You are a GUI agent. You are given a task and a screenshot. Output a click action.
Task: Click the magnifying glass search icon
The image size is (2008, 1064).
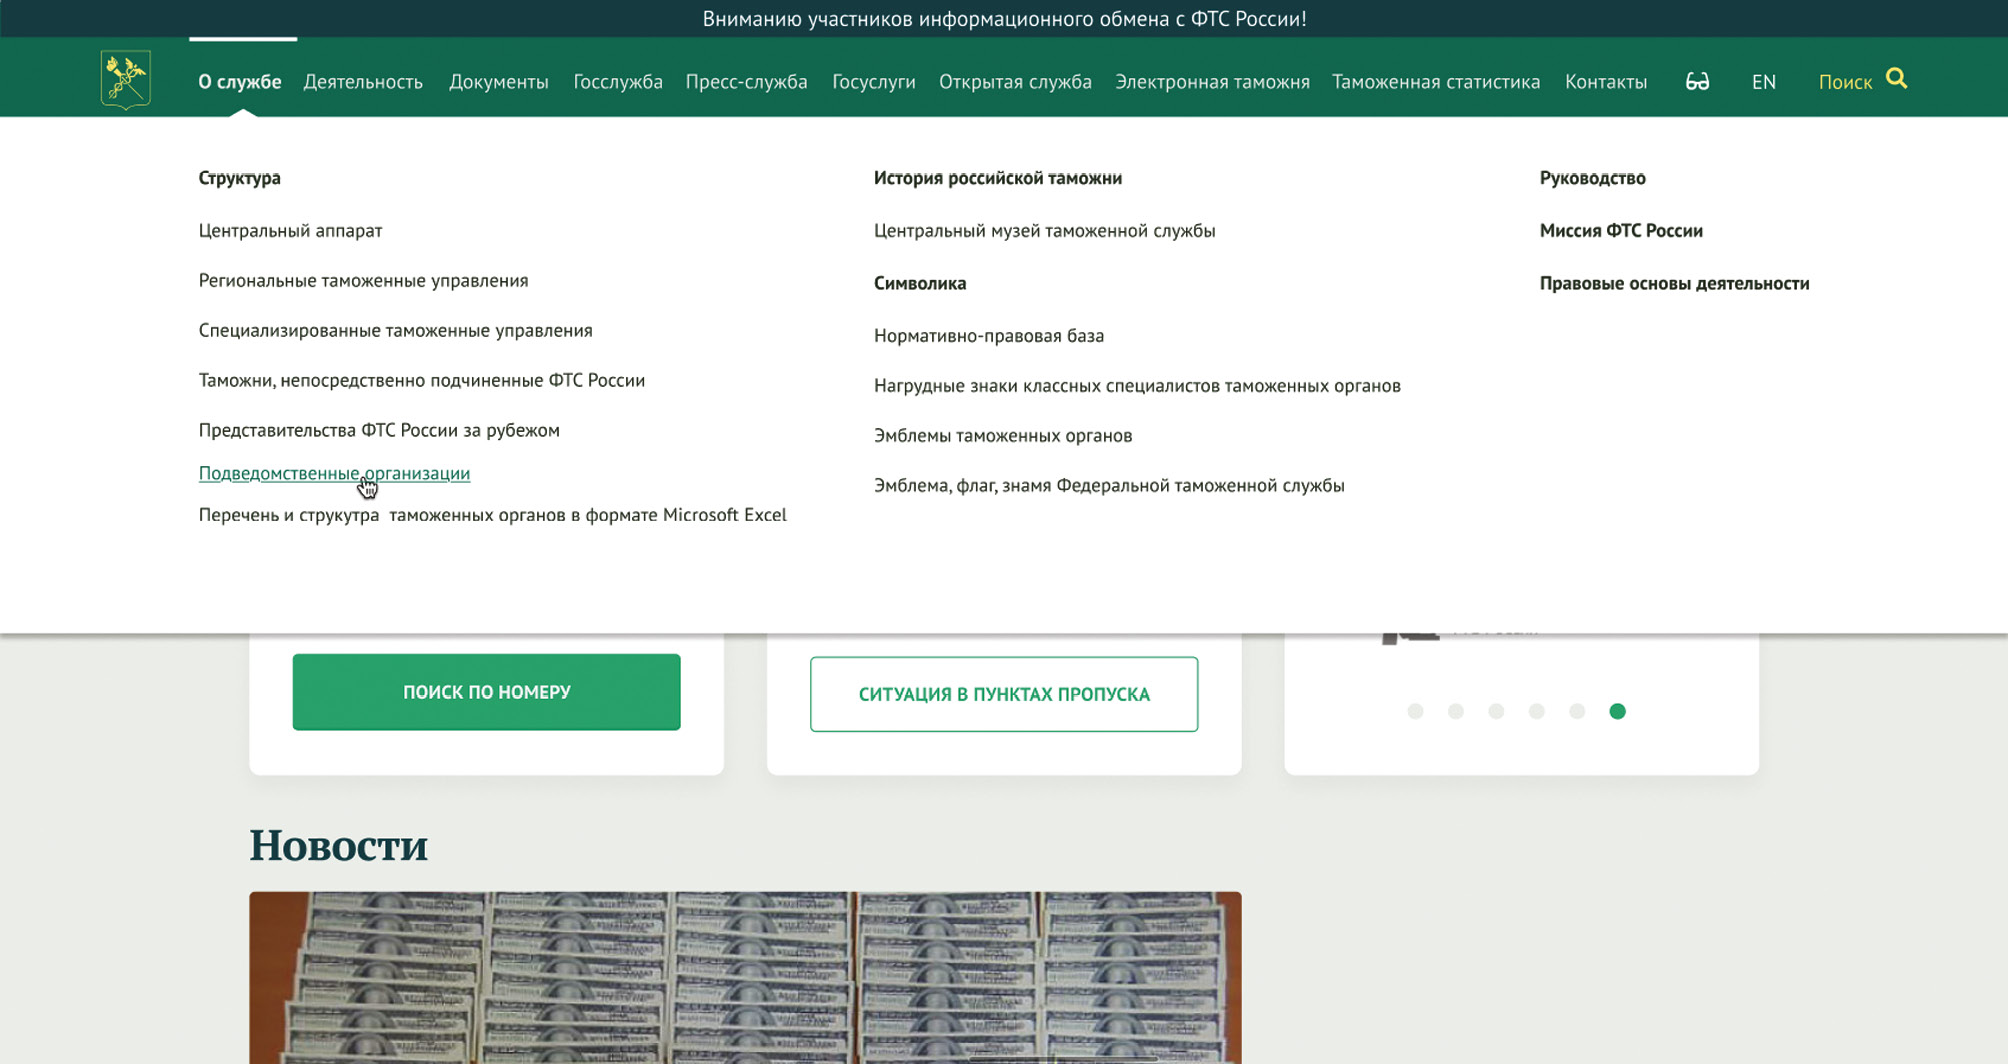tap(1896, 78)
